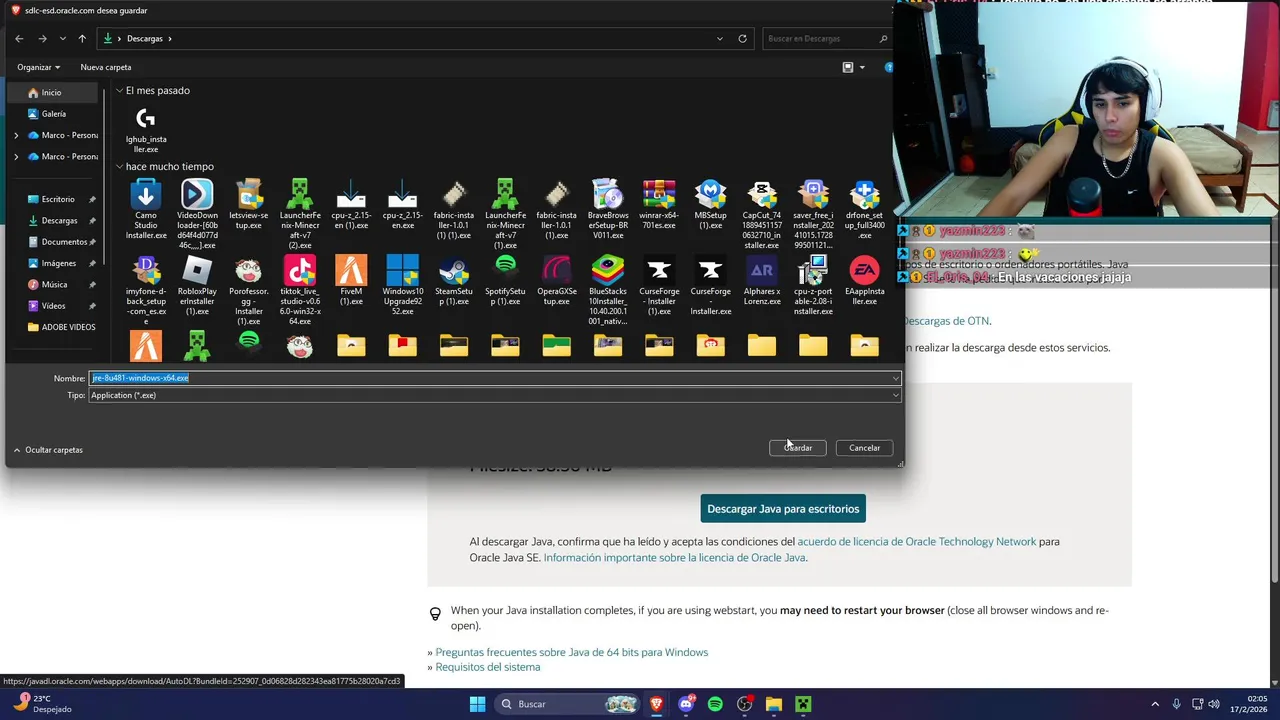
Task: Select winrar-x64-701es.exe file
Action: click(659, 205)
